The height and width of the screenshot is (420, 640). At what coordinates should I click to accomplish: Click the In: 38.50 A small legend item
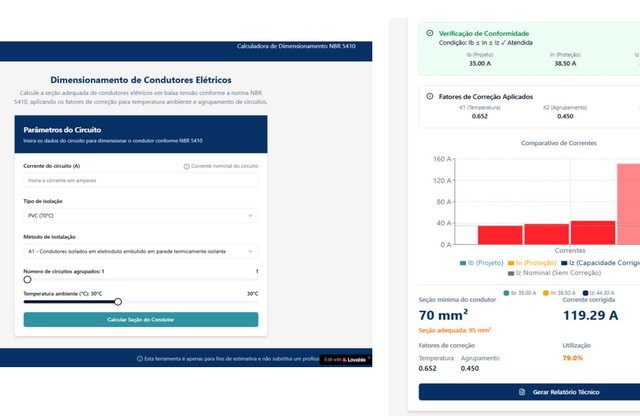point(559,293)
